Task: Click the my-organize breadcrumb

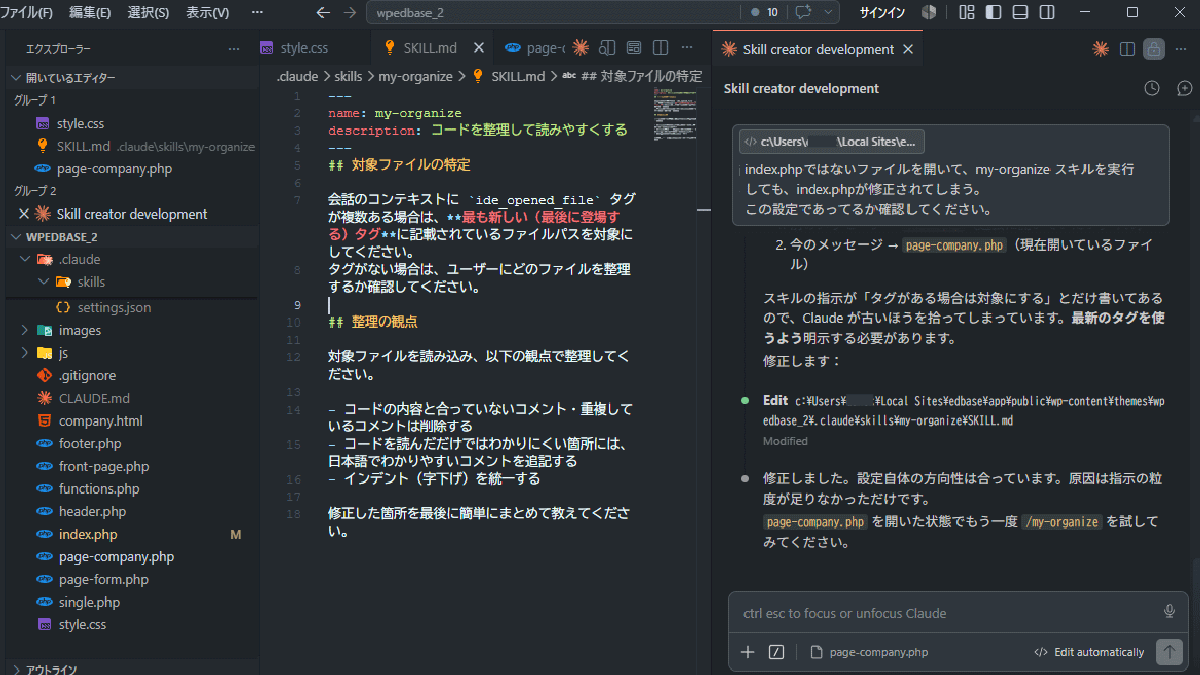Action: pyautogui.click(x=415, y=76)
